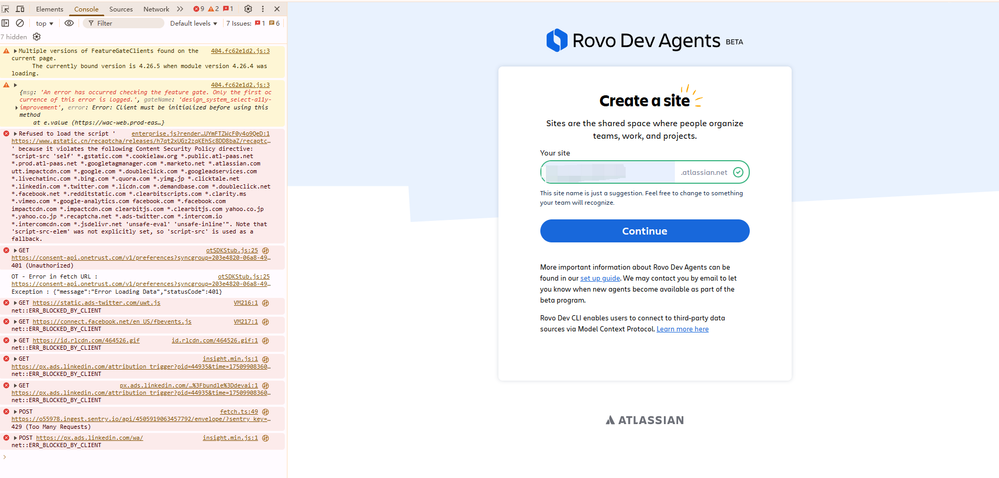Open the Default levels dropdown
Viewport: 999px width, 478px height.
pyautogui.click(x=194, y=23)
